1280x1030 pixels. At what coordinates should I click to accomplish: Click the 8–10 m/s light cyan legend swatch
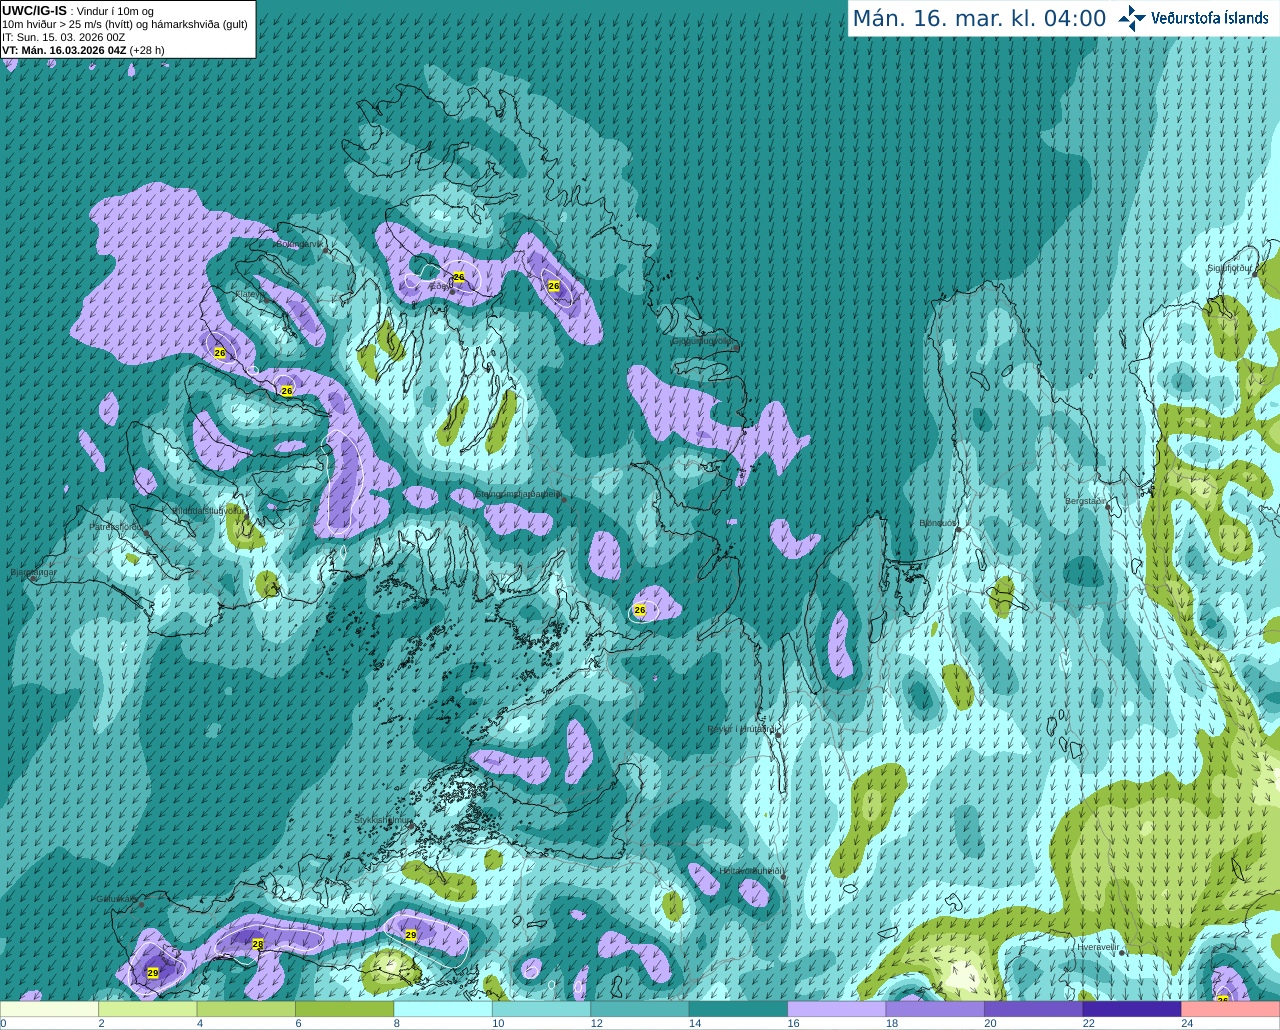tap(443, 1009)
